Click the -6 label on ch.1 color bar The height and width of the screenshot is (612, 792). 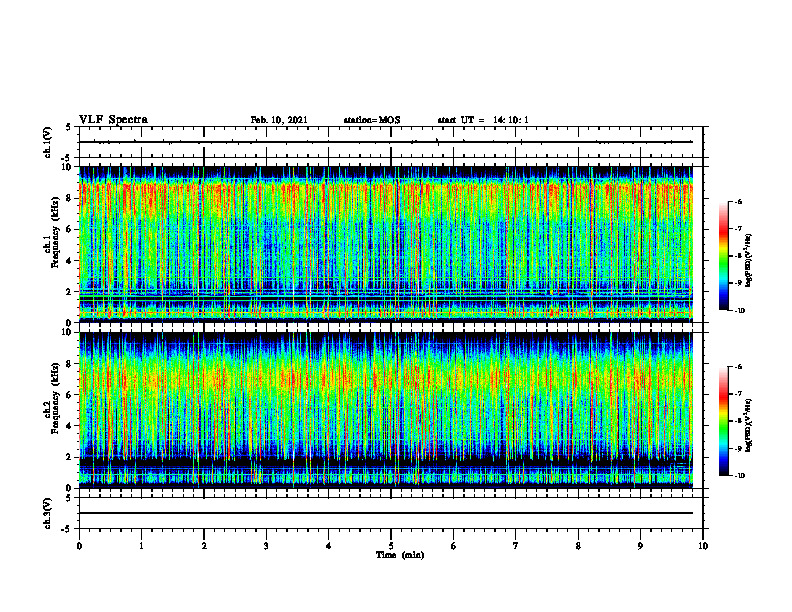tap(738, 202)
